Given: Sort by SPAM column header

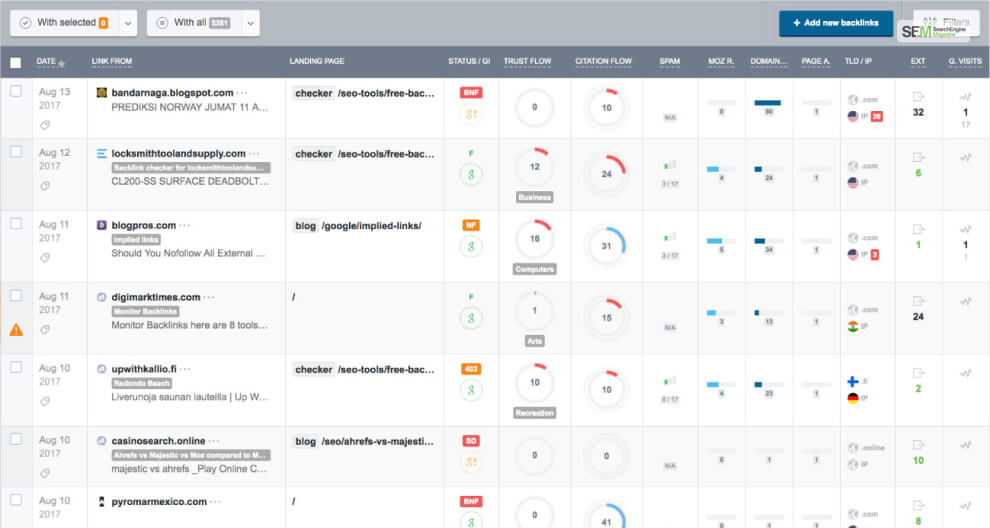Looking at the screenshot, I should [x=669, y=61].
